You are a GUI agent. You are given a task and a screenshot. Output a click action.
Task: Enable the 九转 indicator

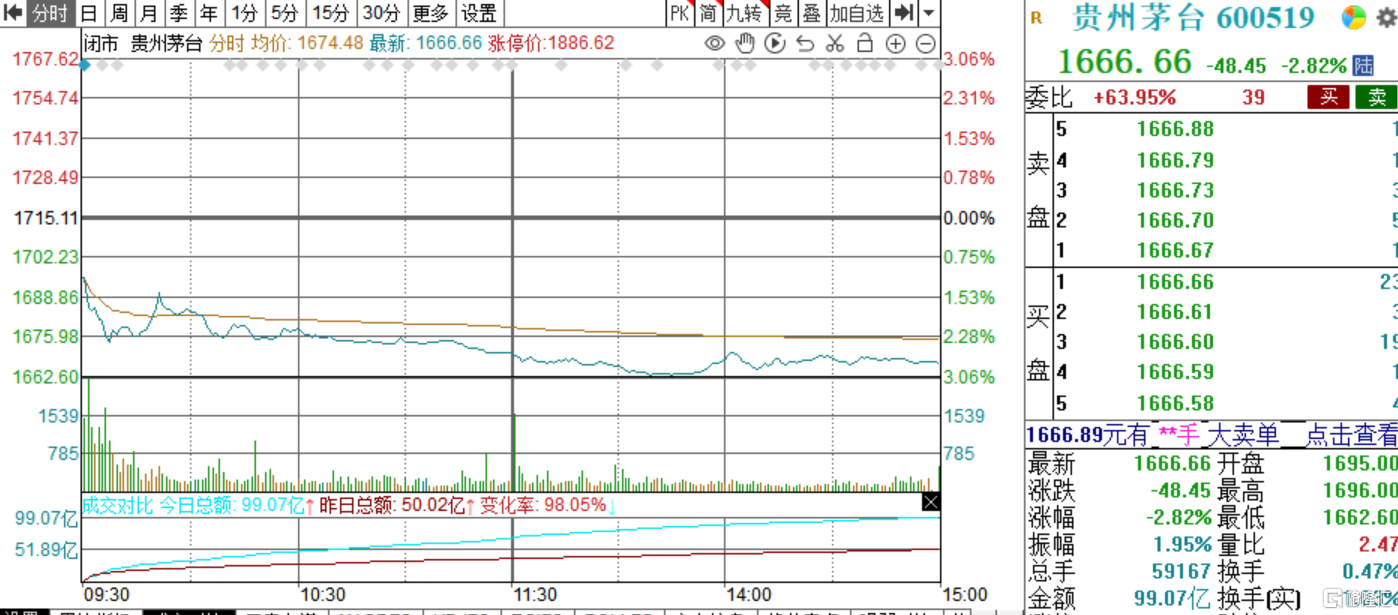pyautogui.click(x=745, y=13)
